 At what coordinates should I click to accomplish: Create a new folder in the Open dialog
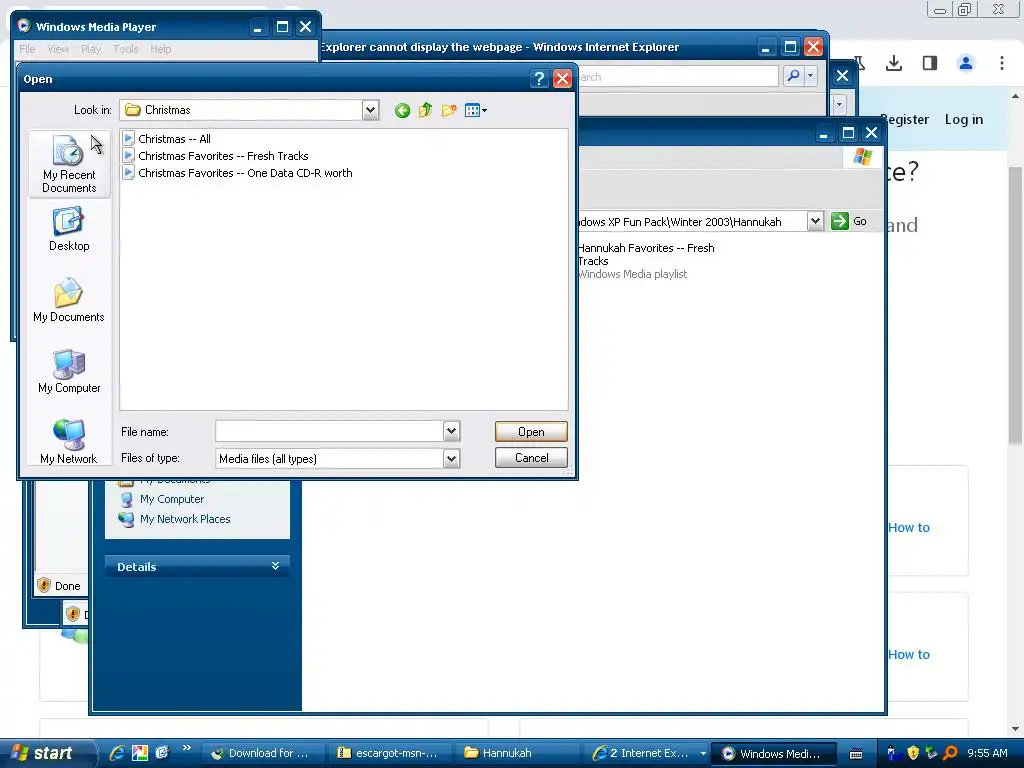[449, 110]
